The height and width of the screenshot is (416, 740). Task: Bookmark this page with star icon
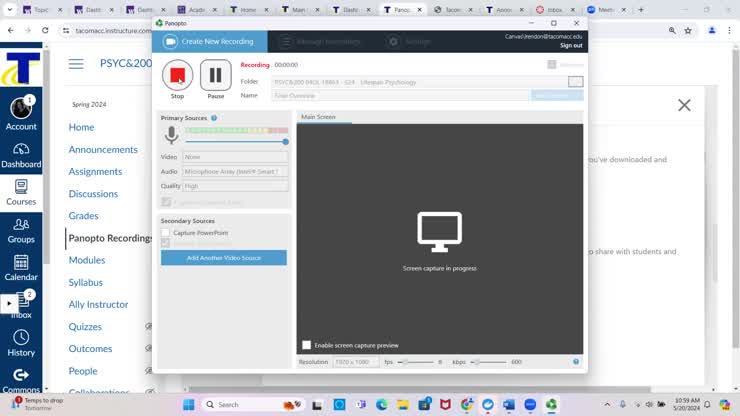pos(688,31)
